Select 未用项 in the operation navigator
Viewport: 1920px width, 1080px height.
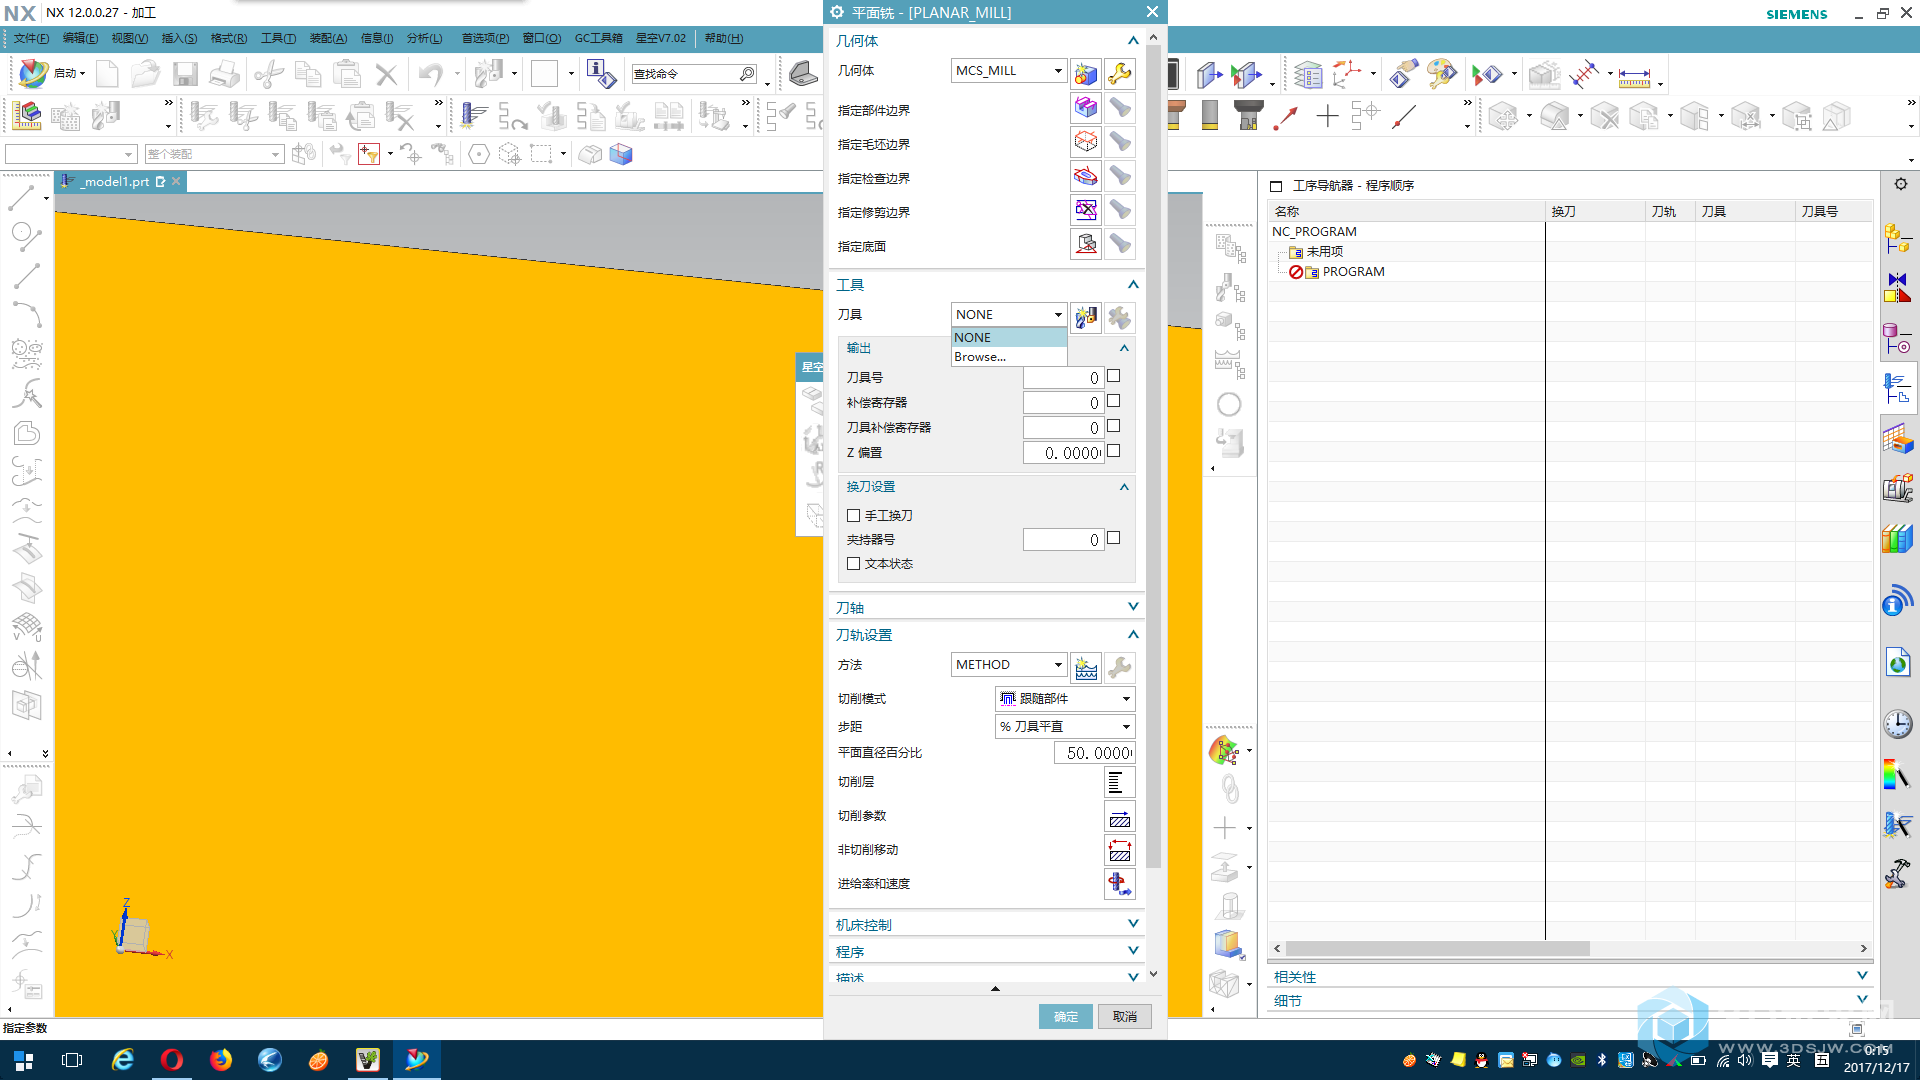(1324, 252)
